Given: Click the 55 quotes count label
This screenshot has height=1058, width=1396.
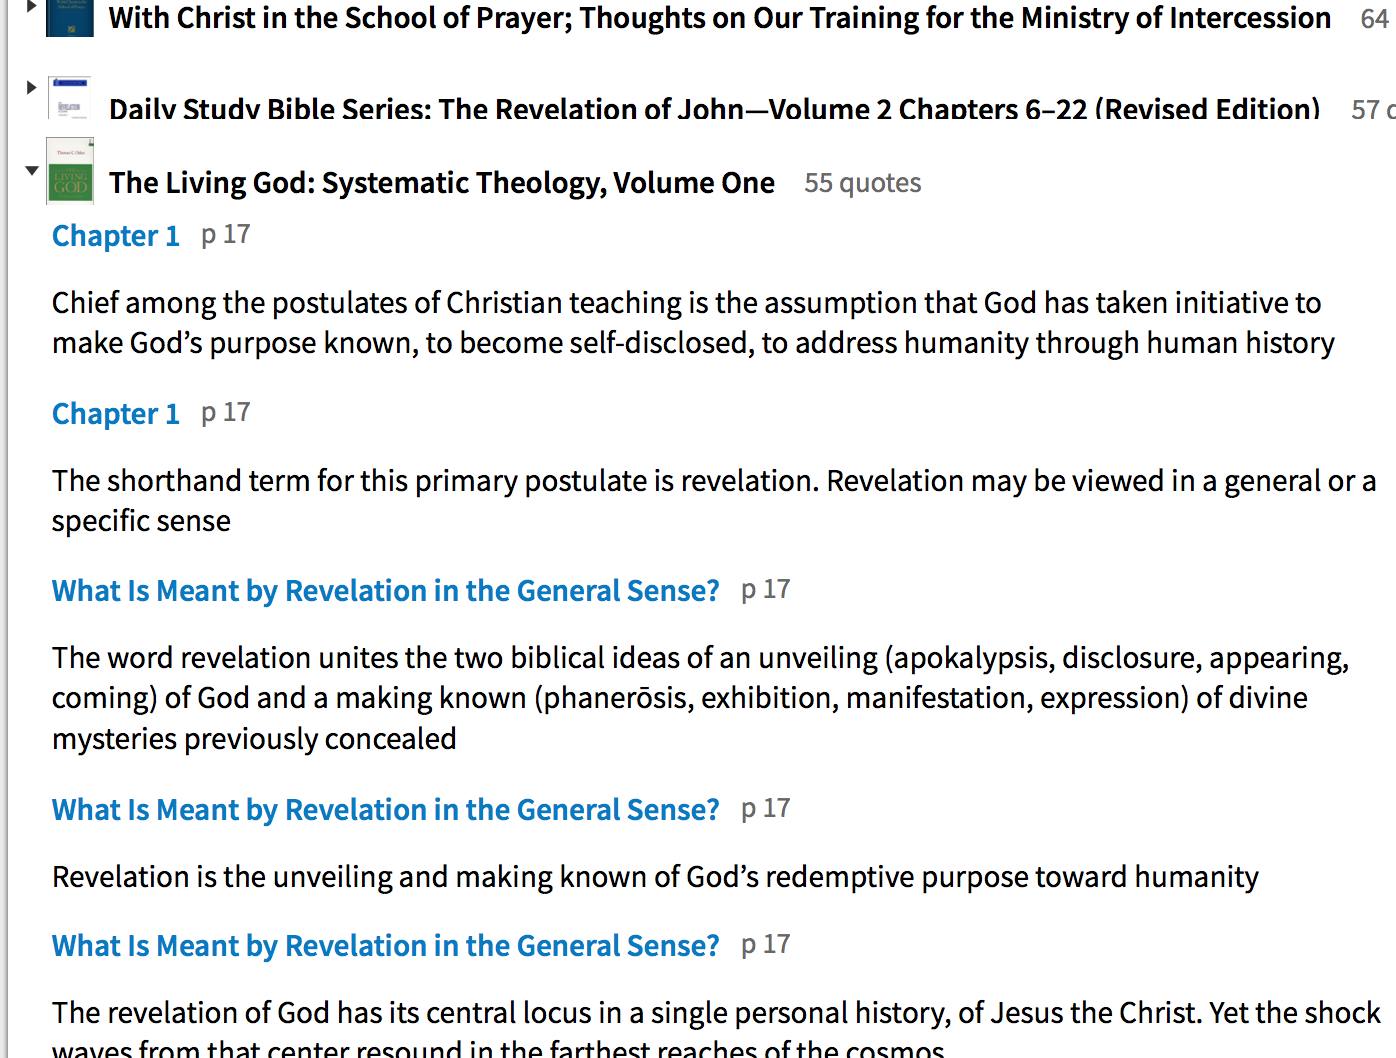Looking at the screenshot, I should (x=863, y=183).
